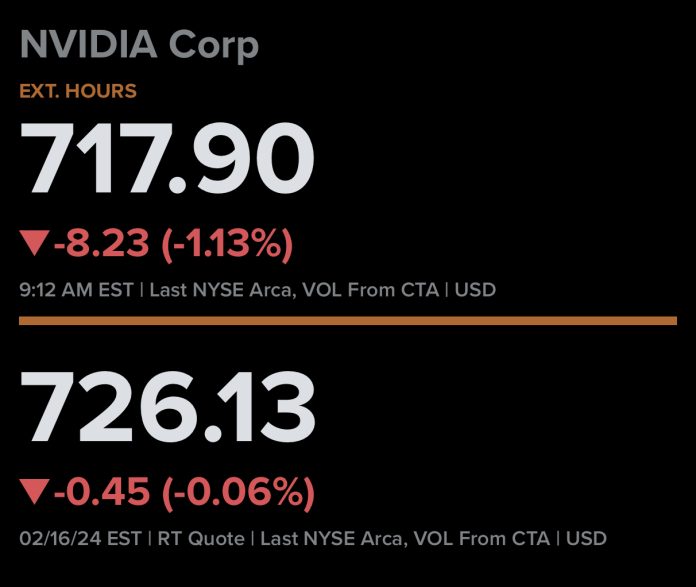The image size is (696, 587).
Task: Click the NVIDIA Corp company title
Action: [139, 44]
